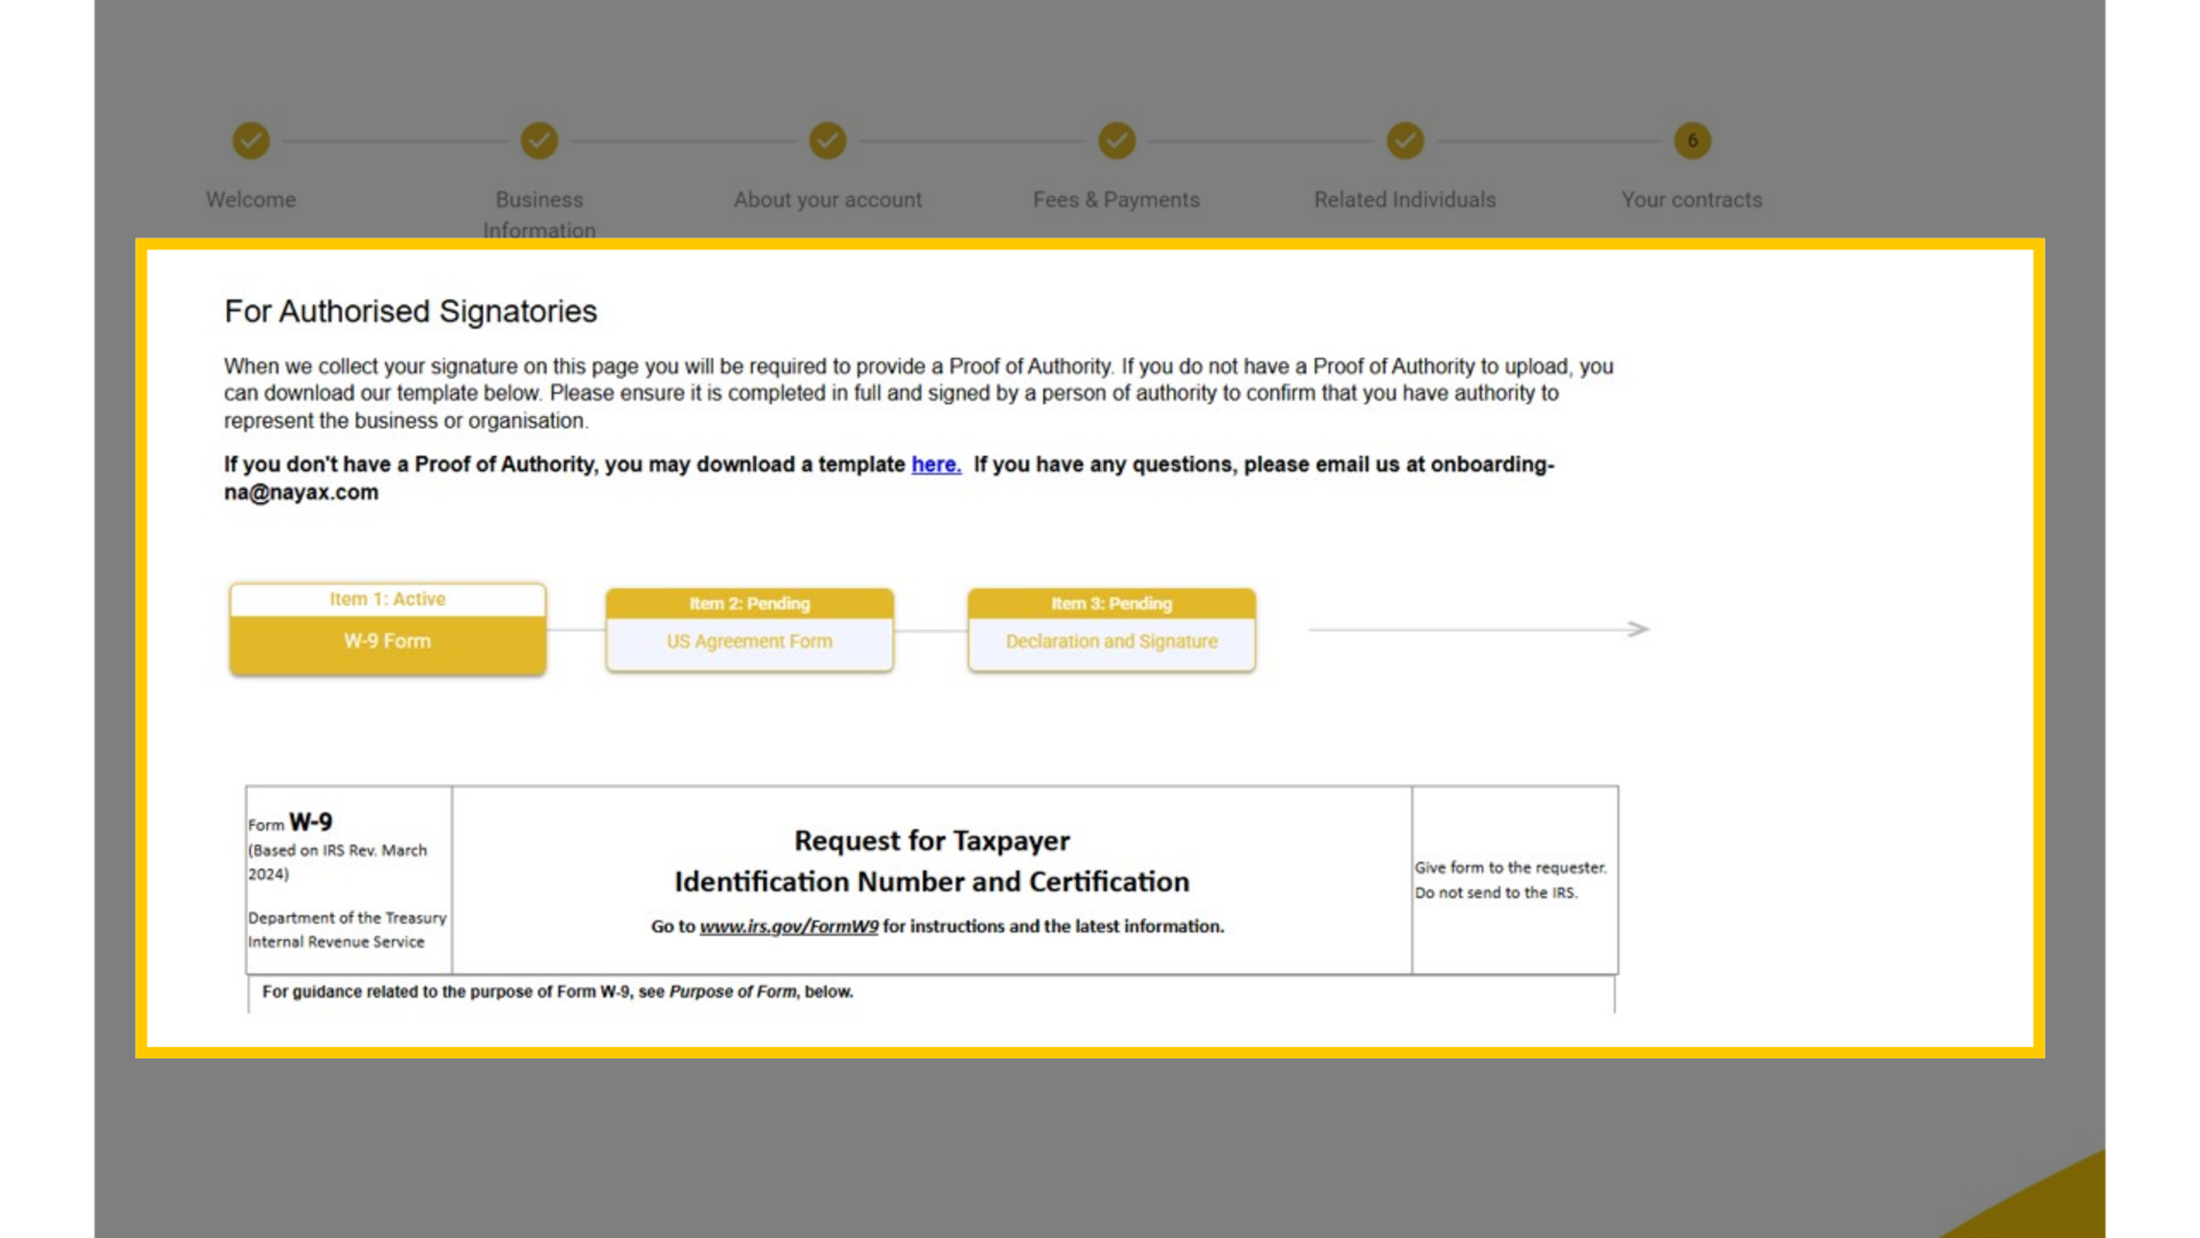The width and height of the screenshot is (2200, 1238).
Task: Click the Internal Revenue Service text
Action: pos(336,942)
